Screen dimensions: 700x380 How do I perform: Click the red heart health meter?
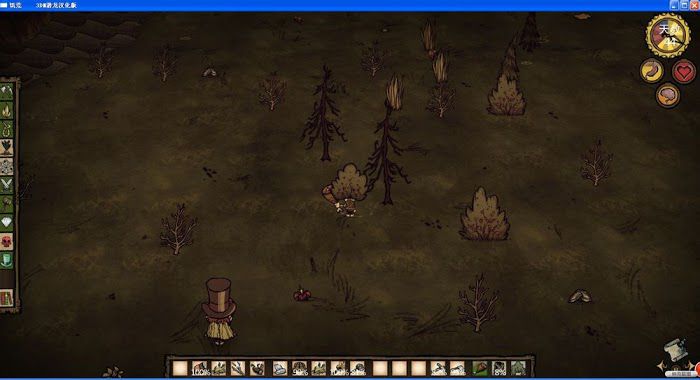(x=684, y=71)
